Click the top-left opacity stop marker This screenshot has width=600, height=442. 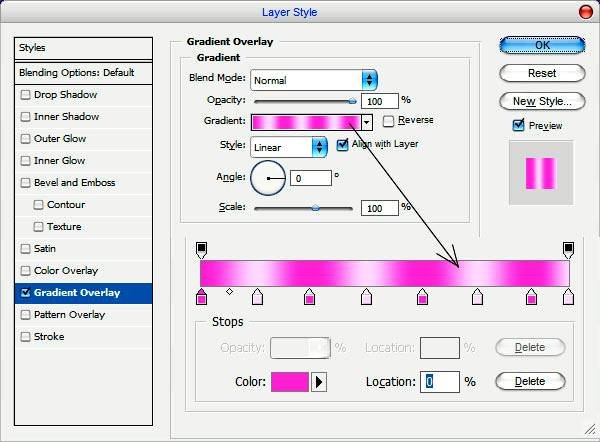201,248
